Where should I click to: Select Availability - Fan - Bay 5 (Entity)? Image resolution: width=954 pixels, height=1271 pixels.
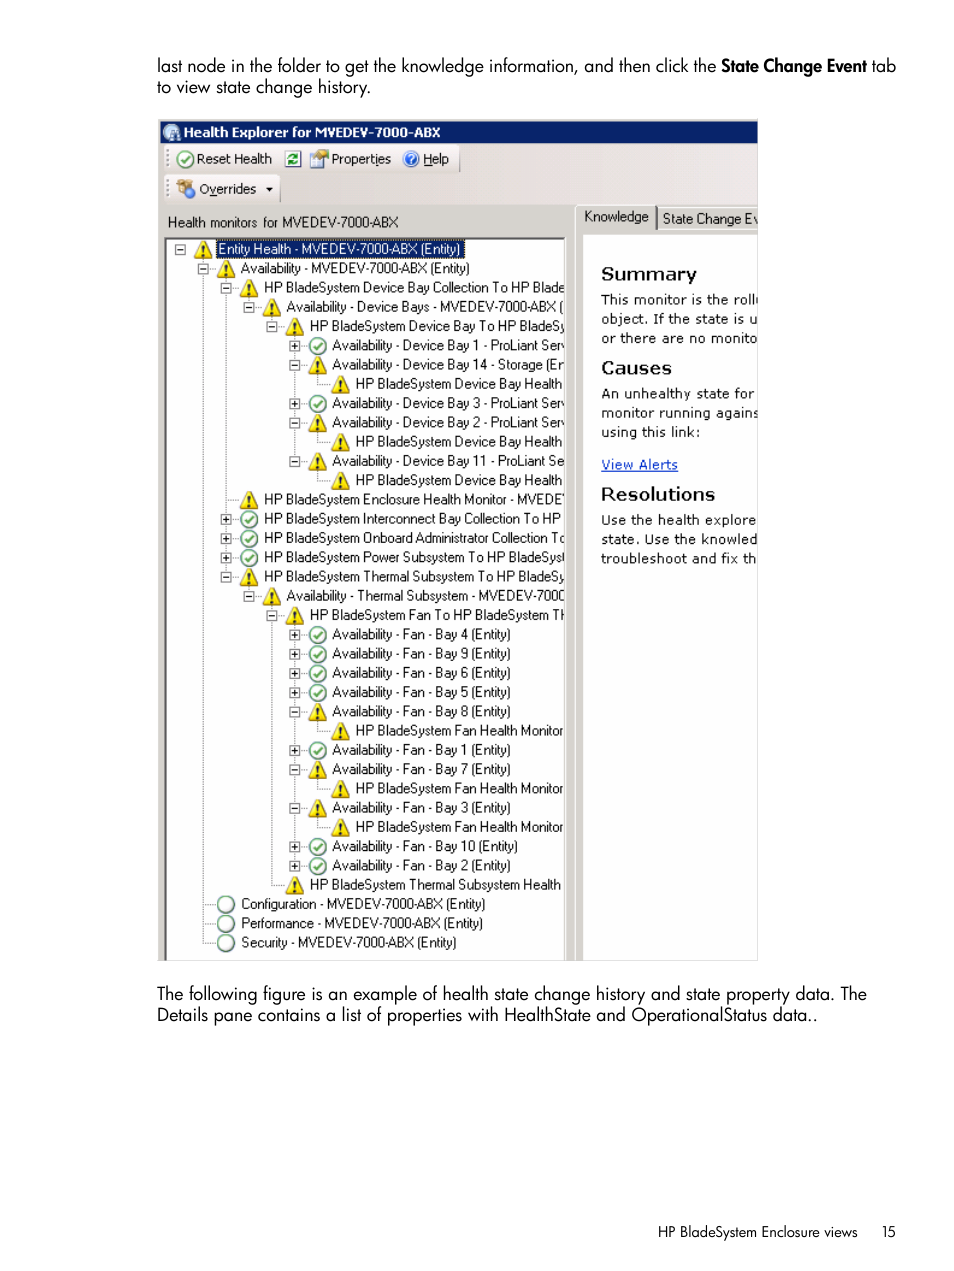pyautogui.click(x=421, y=692)
